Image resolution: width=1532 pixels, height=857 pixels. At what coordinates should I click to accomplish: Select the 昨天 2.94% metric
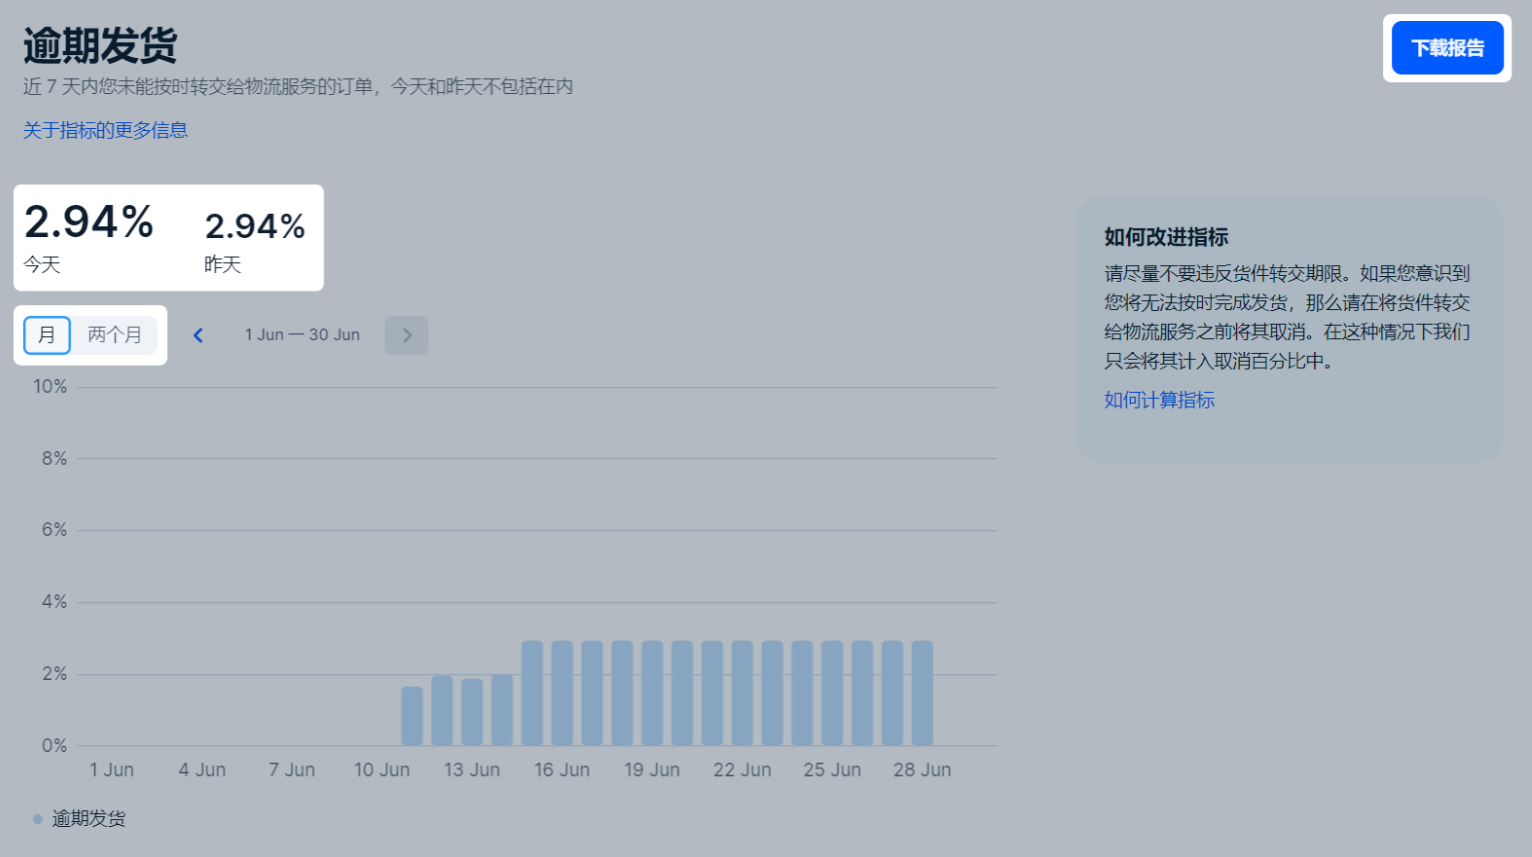tap(254, 237)
